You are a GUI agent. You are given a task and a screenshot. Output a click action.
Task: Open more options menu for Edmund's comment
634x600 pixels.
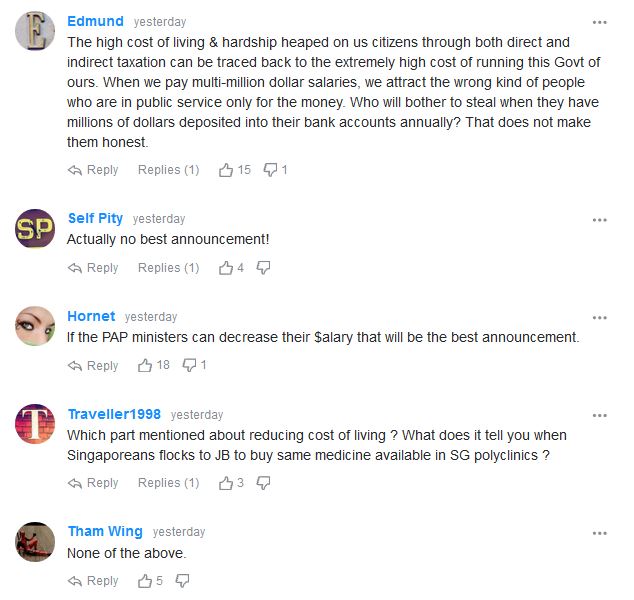pos(600,22)
